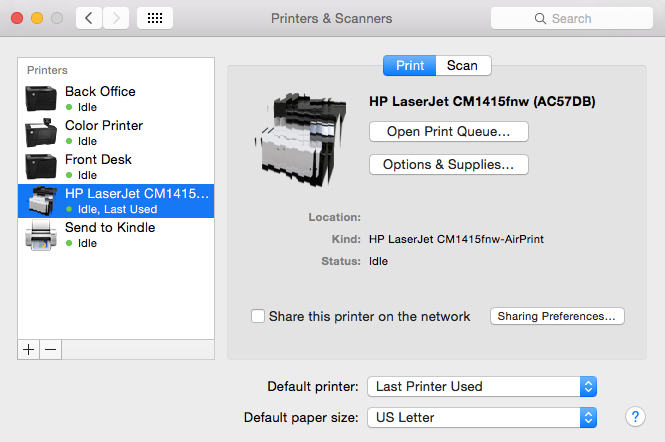This screenshot has width=665, height=442.
Task: Switch to the Scan tab
Action: click(x=463, y=66)
